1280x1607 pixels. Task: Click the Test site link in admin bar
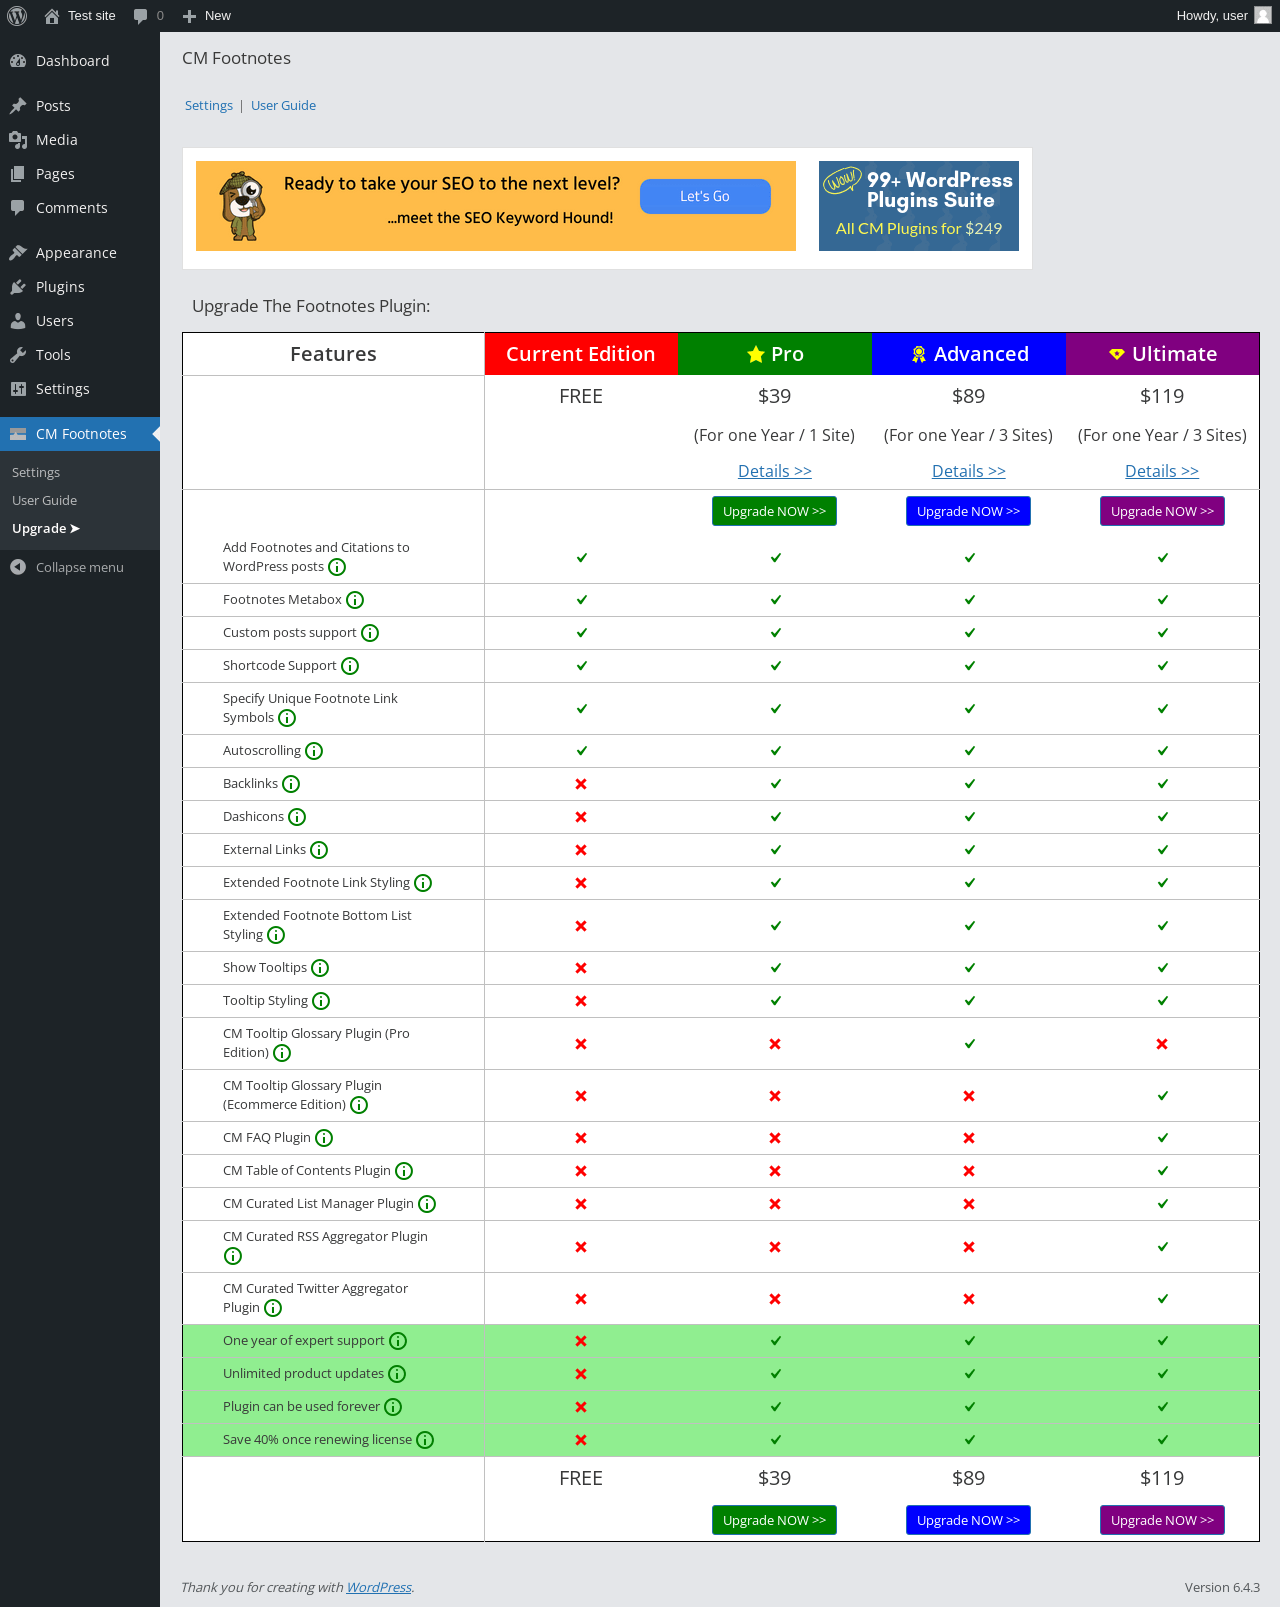[80, 16]
